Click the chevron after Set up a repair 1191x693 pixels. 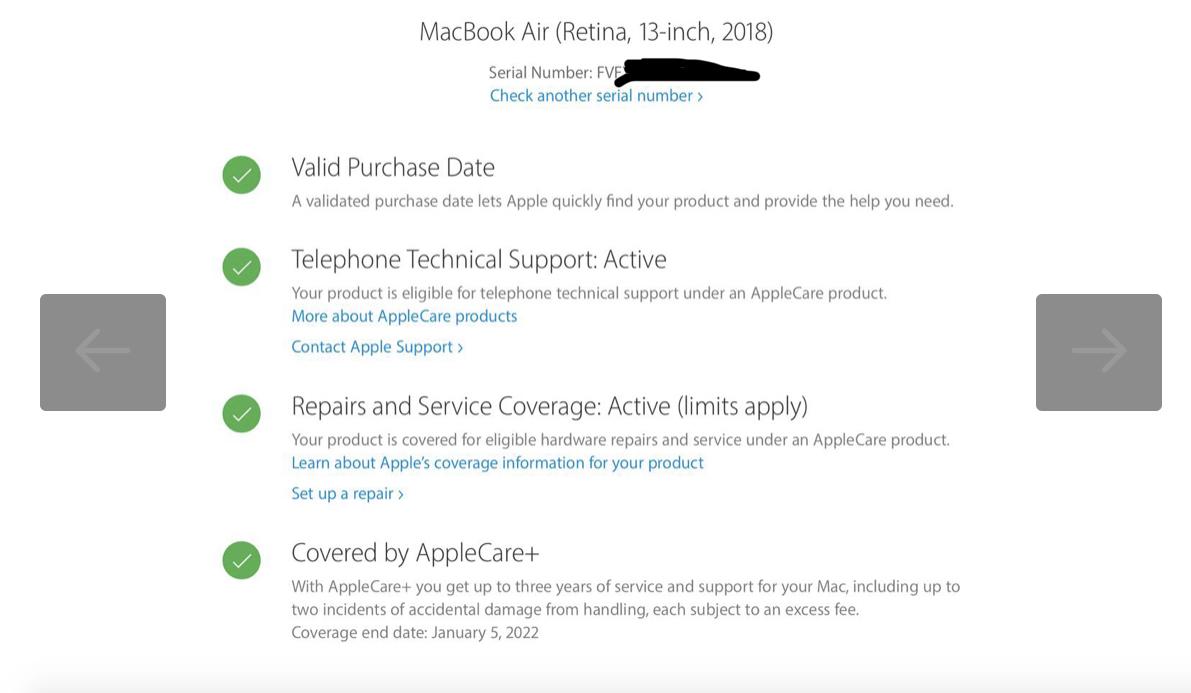[x=401, y=495]
